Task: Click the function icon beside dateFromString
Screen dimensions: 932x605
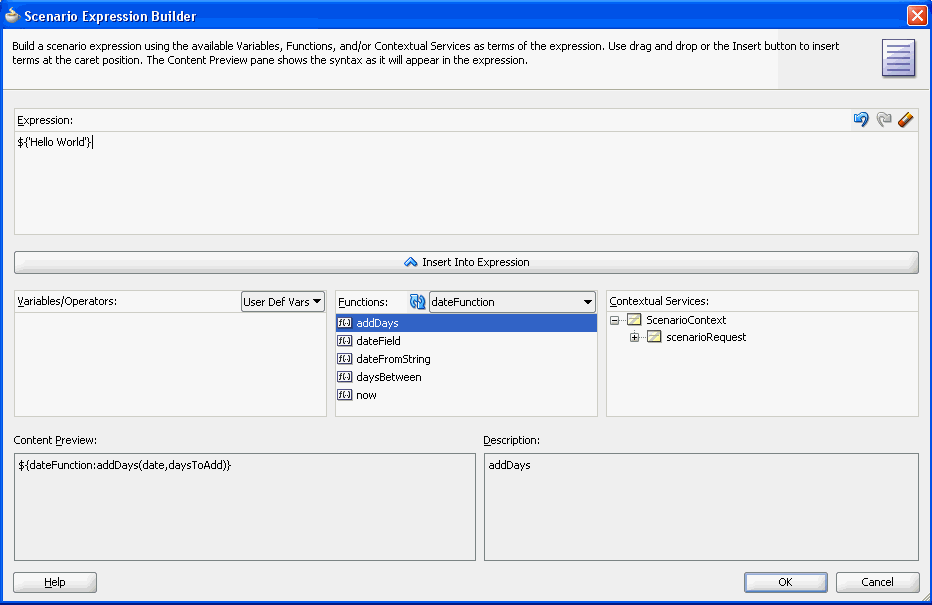Action: pos(345,358)
